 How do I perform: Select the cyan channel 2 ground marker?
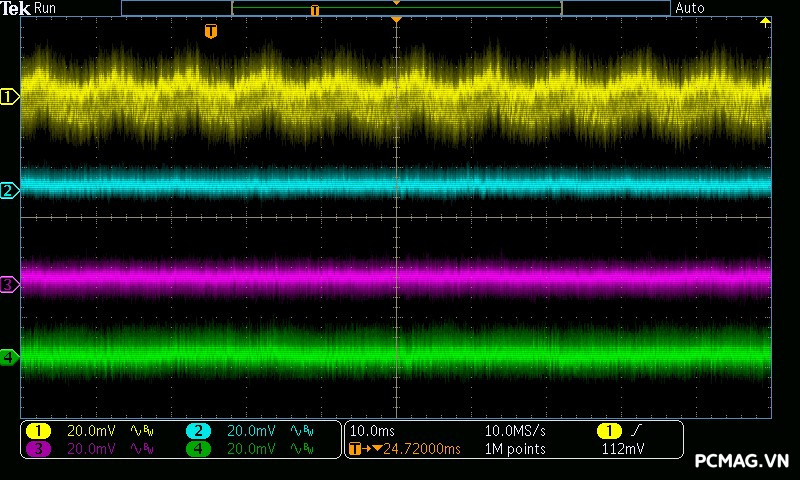click(10, 190)
